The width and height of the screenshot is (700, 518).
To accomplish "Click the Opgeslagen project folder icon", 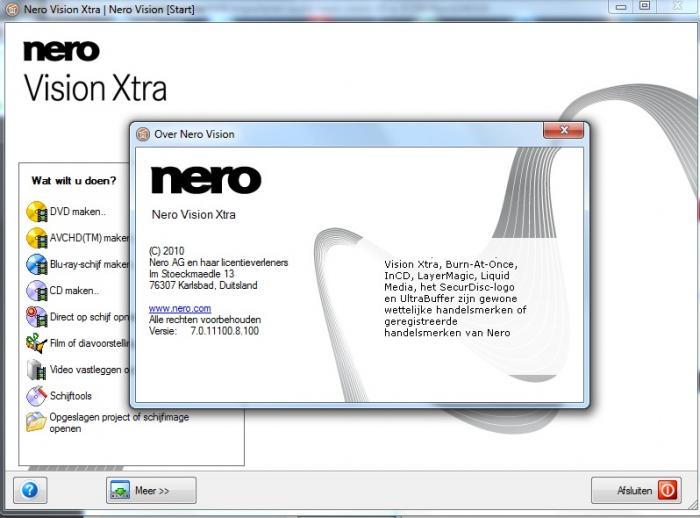I will click(x=36, y=422).
